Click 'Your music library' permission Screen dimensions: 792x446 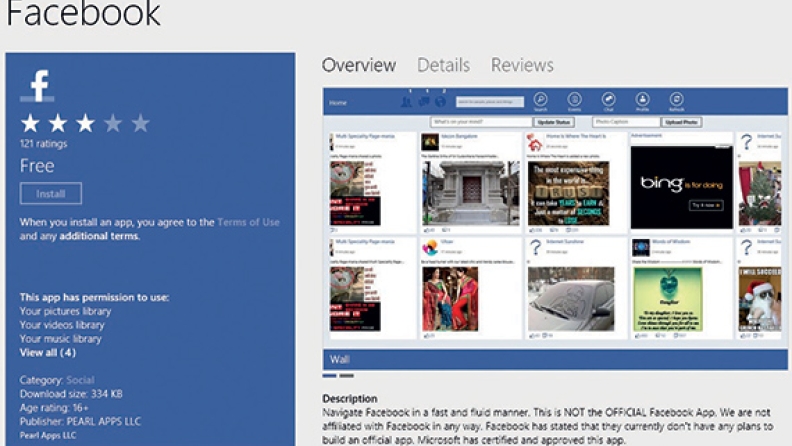[x=61, y=338]
